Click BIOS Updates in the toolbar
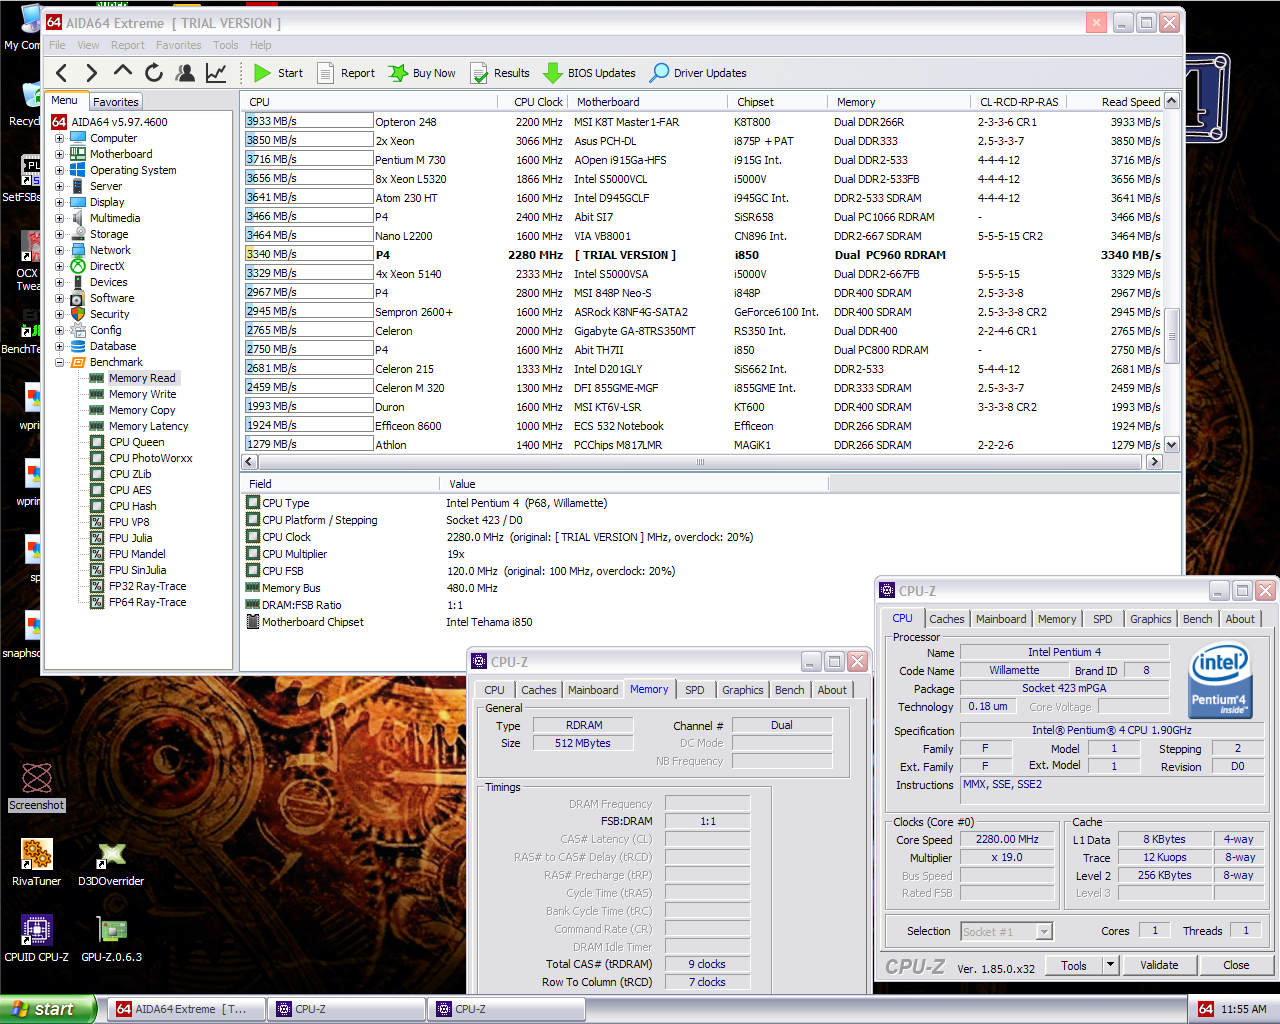The image size is (1280, 1024). point(590,73)
